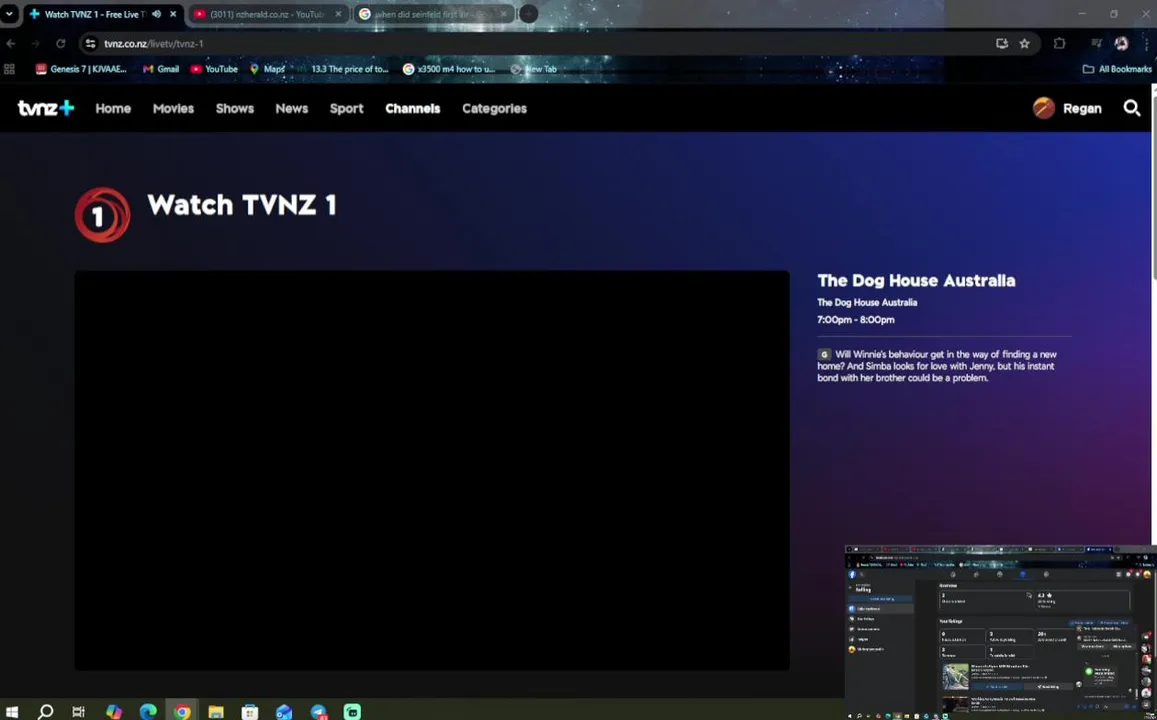Click the '7:00pm - 8:00pm' time text
This screenshot has height=720, width=1157.
click(x=855, y=319)
